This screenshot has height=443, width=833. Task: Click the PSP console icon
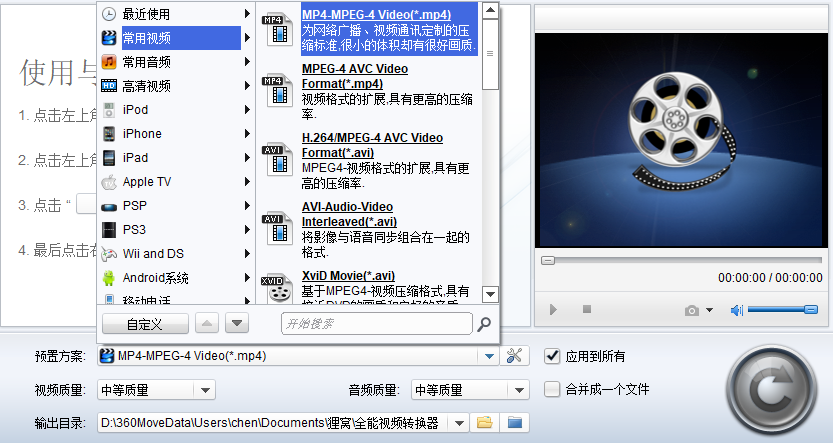click(x=109, y=207)
